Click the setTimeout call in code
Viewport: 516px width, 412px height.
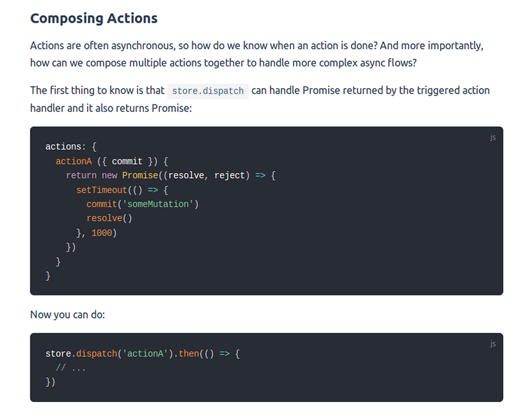coord(102,190)
